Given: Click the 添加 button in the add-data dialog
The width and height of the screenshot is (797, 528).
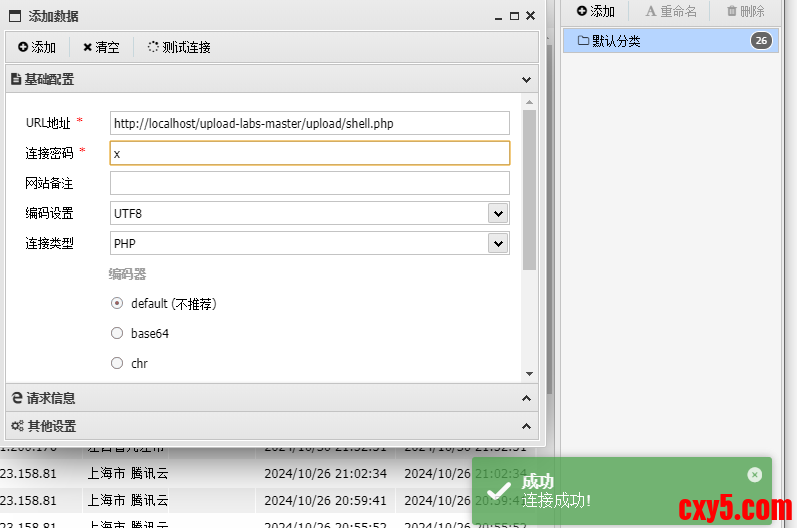Looking at the screenshot, I should coord(37,47).
